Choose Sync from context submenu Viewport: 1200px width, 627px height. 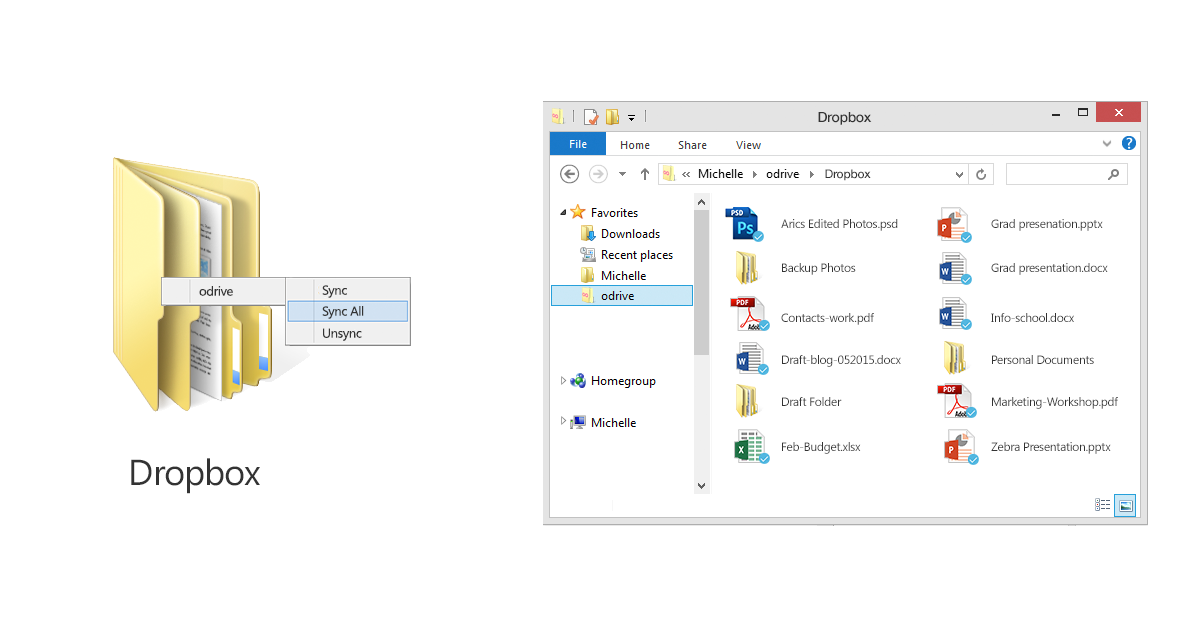347,290
